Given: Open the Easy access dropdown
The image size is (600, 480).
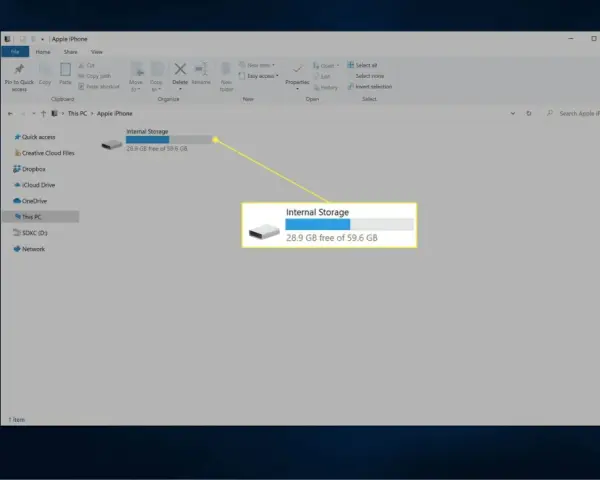Looking at the screenshot, I should coord(277,76).
